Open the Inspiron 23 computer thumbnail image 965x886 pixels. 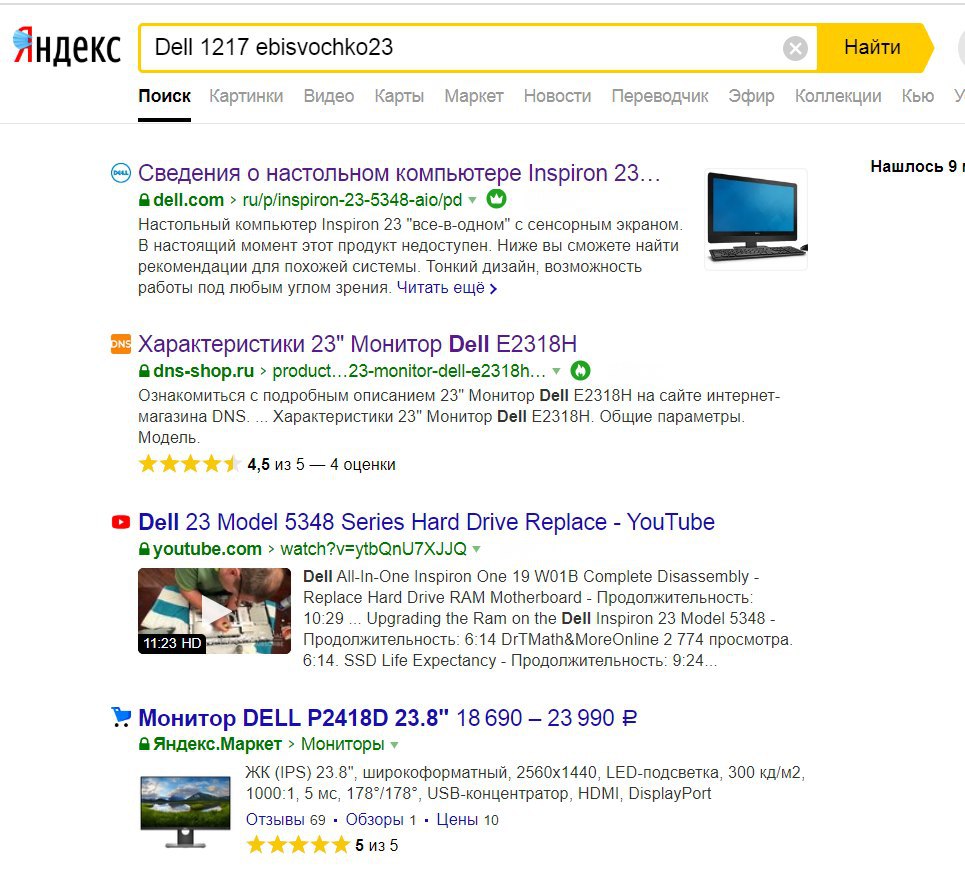pos(756,219)
